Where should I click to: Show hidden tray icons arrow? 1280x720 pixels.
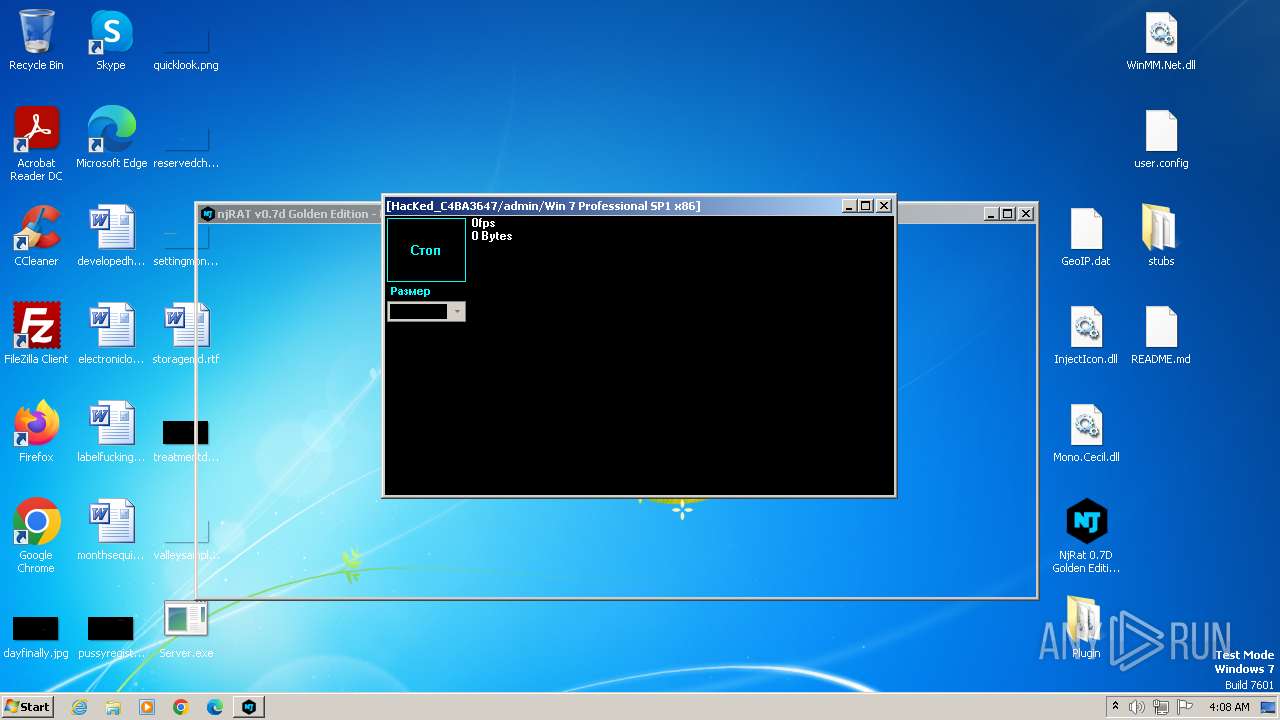[x=1115, y=707]
